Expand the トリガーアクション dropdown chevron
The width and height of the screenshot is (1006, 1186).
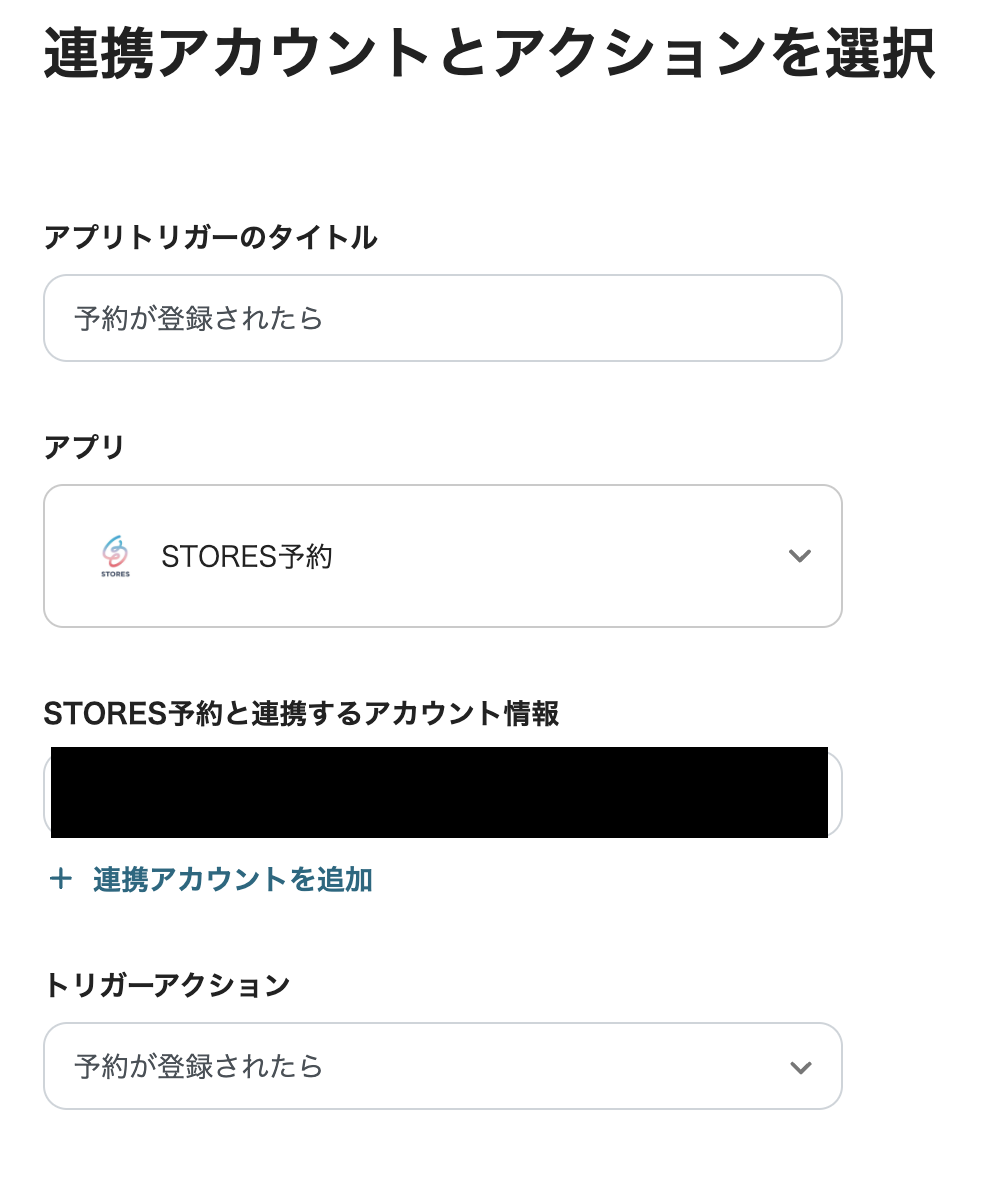click(799, 1067)
